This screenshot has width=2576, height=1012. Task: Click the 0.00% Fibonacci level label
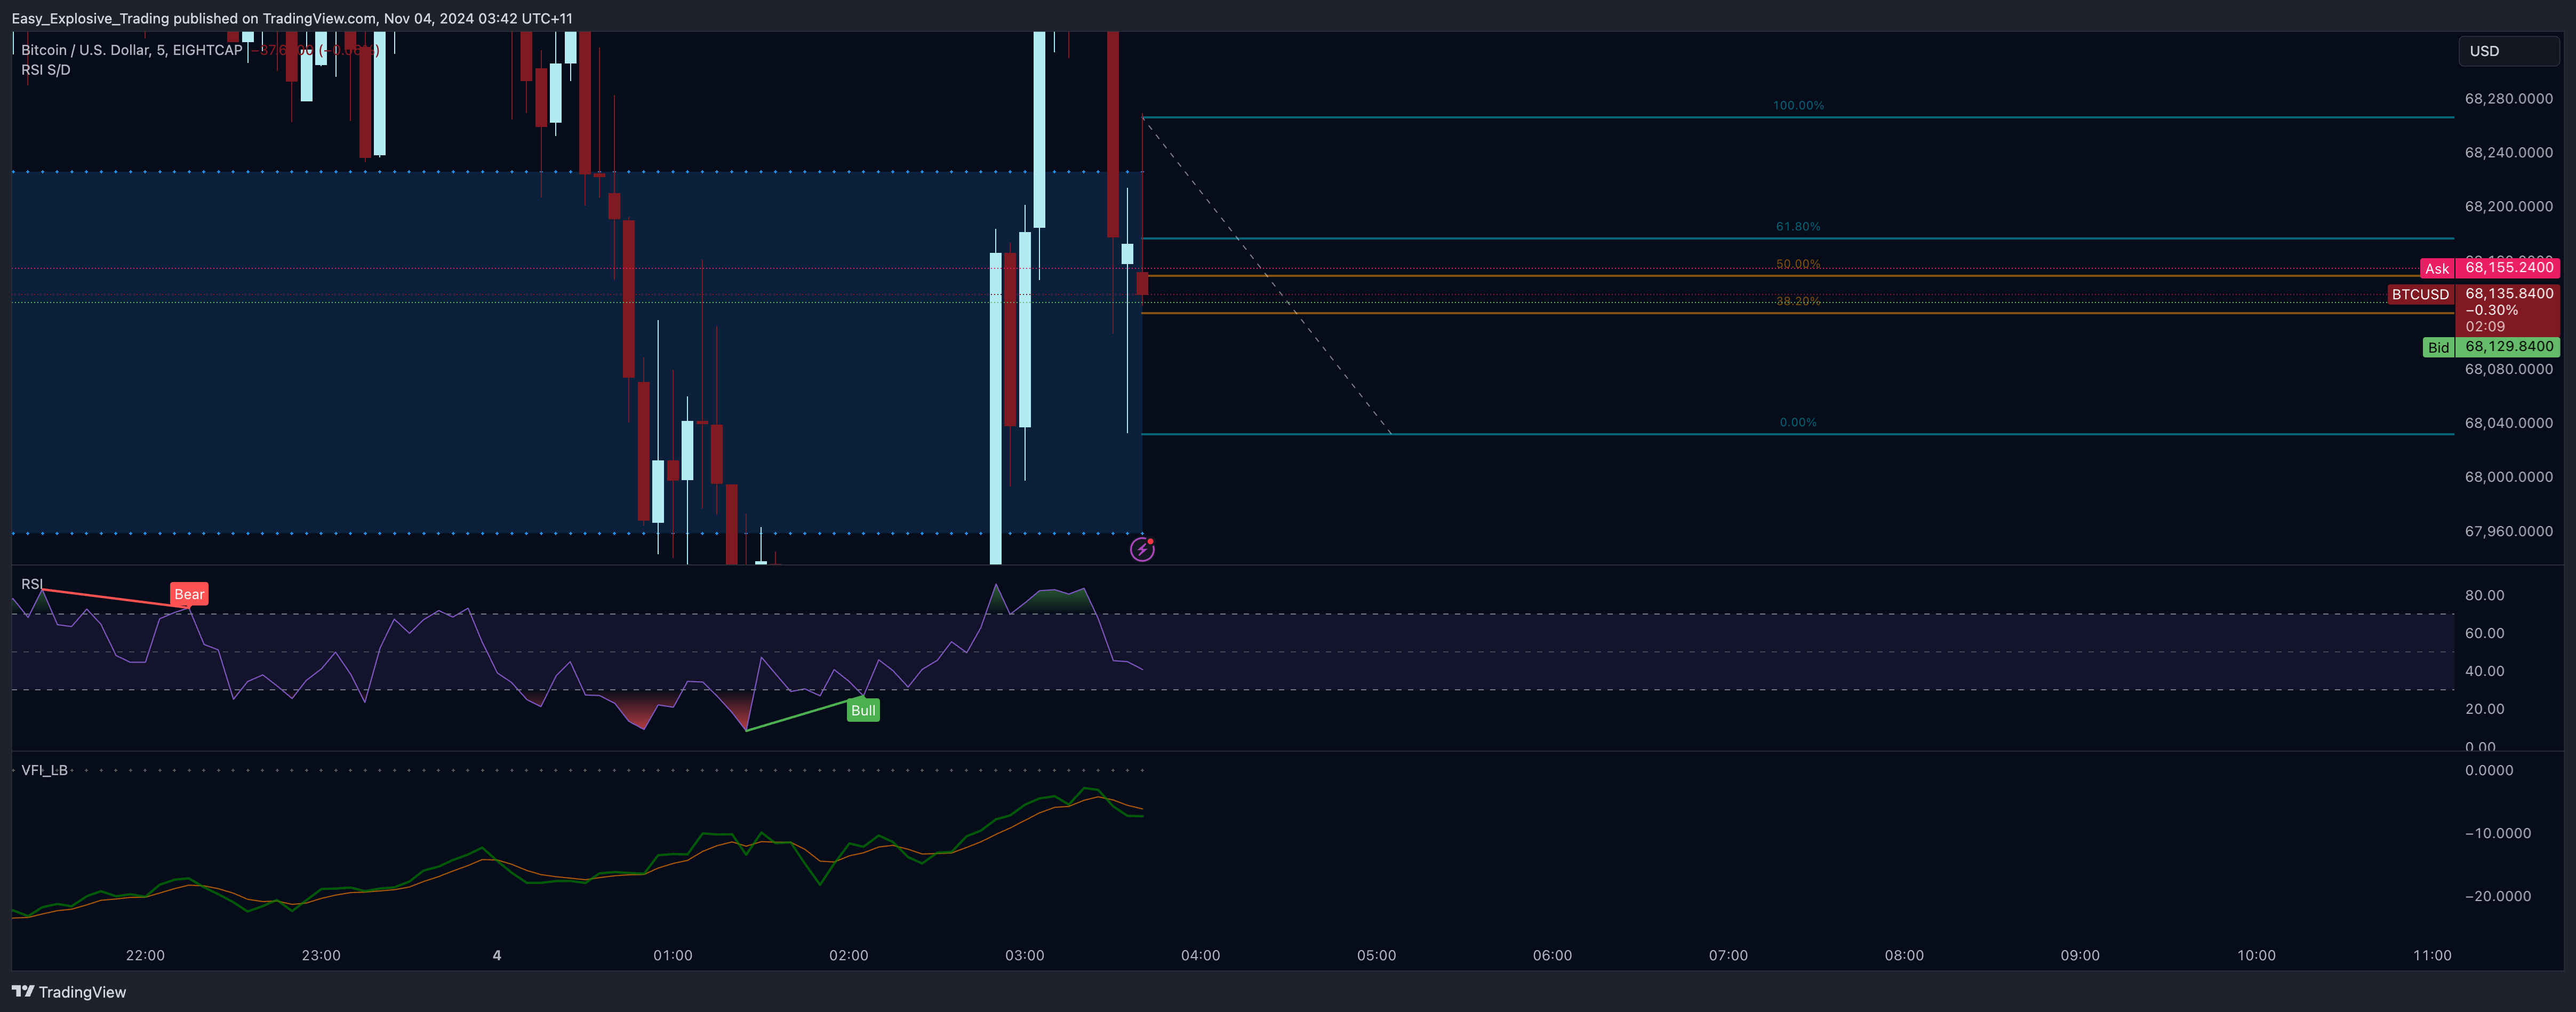1798,422
